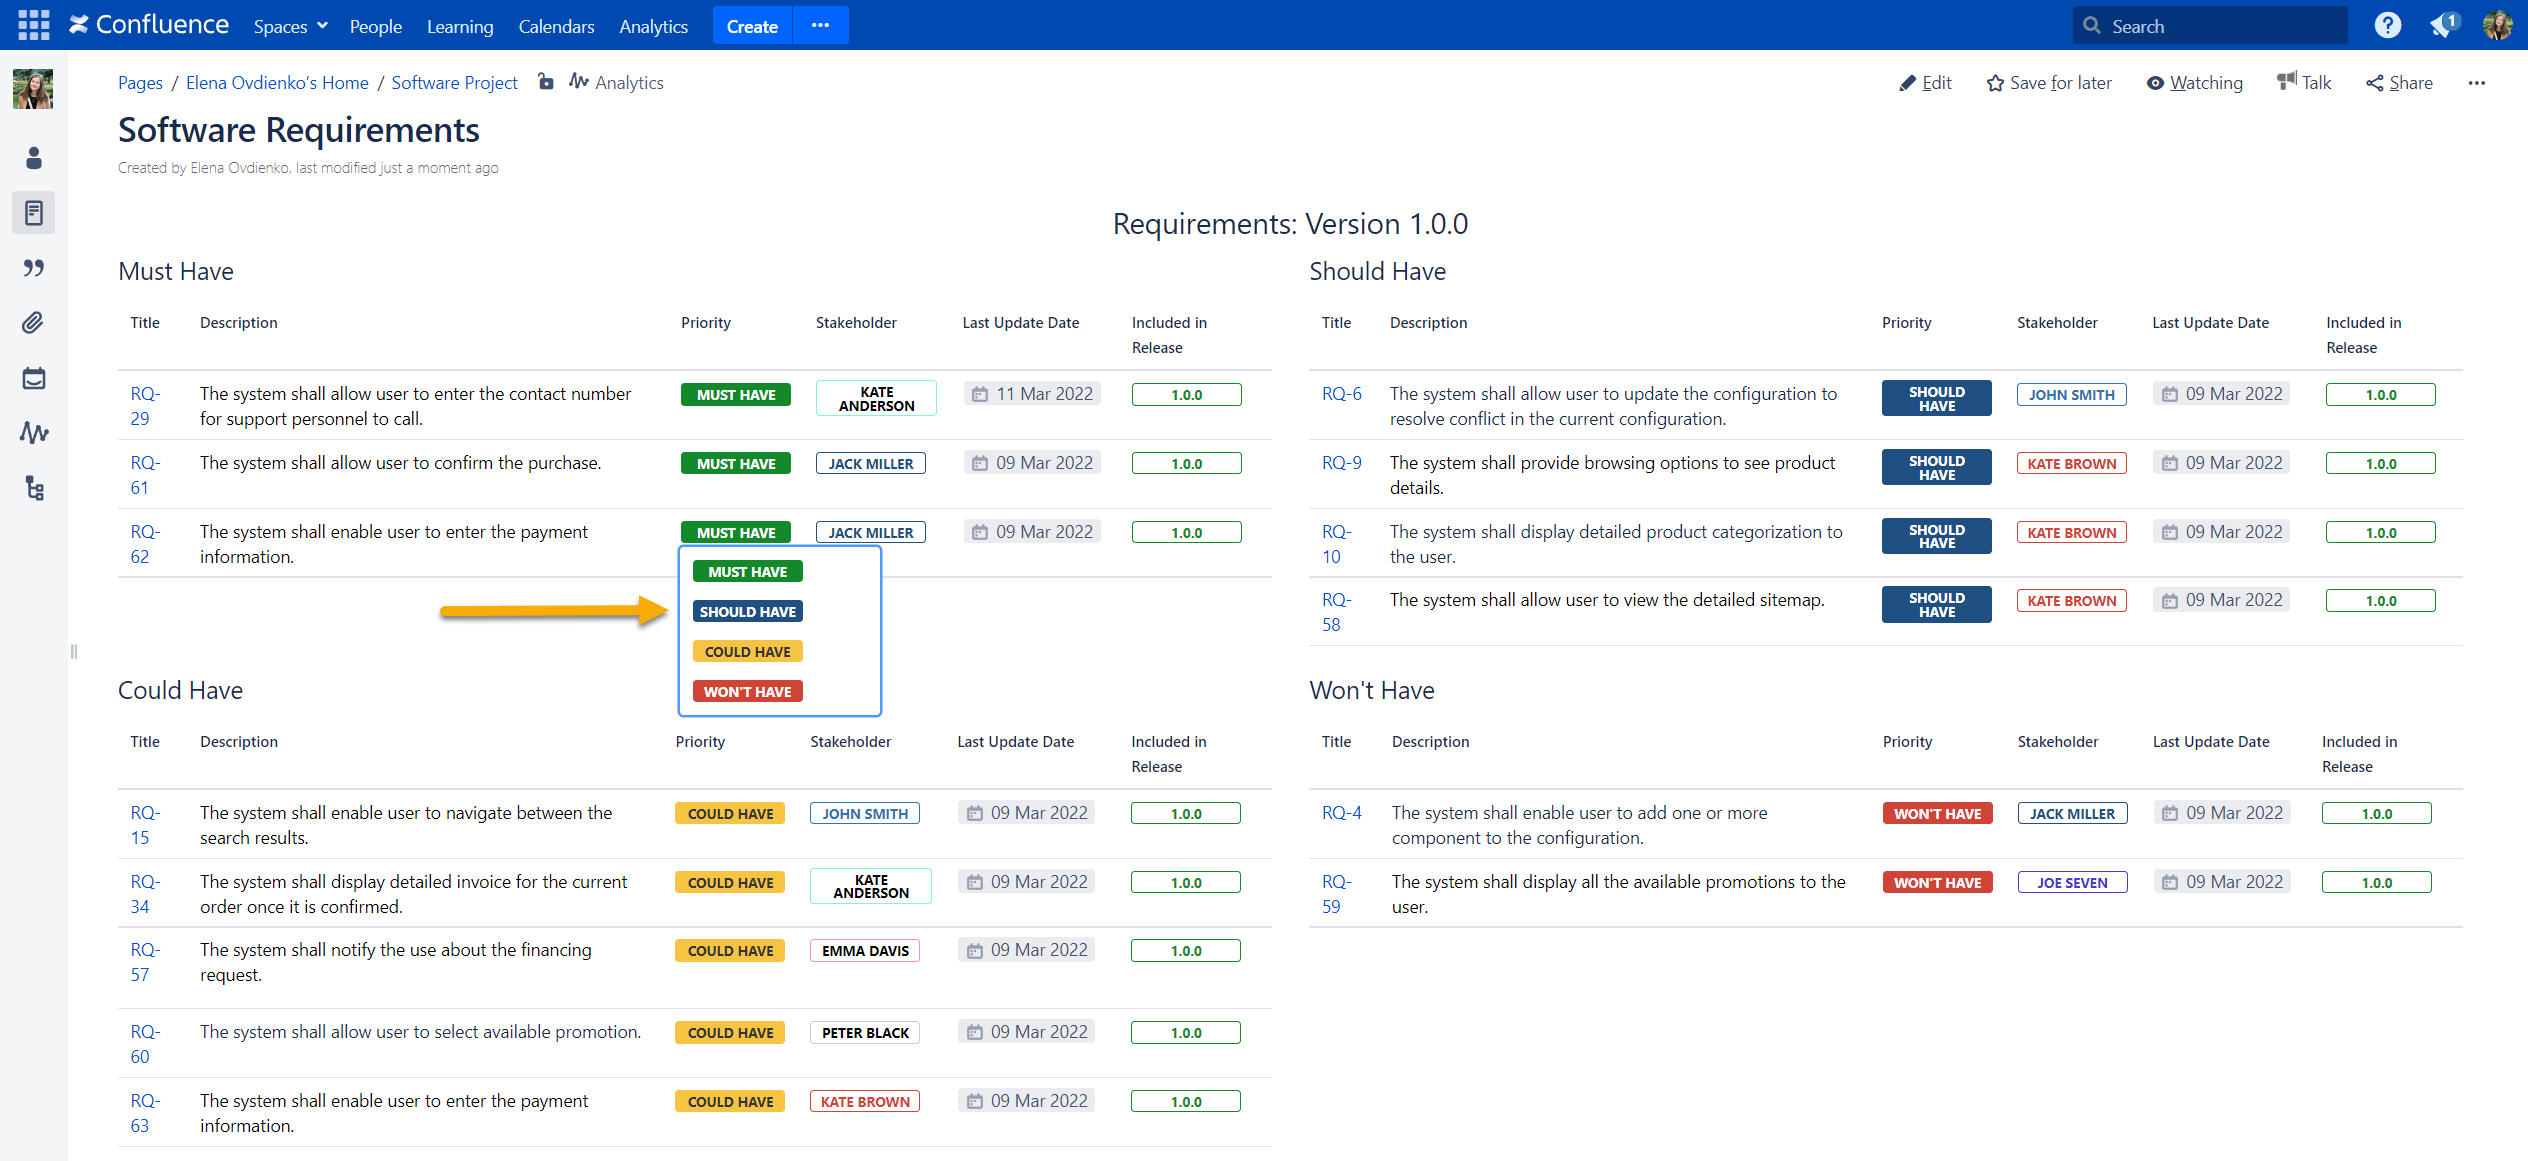2528x1161 pixels.
Task: Open sidebar analytics wave icon
Action: pos(33,433)
